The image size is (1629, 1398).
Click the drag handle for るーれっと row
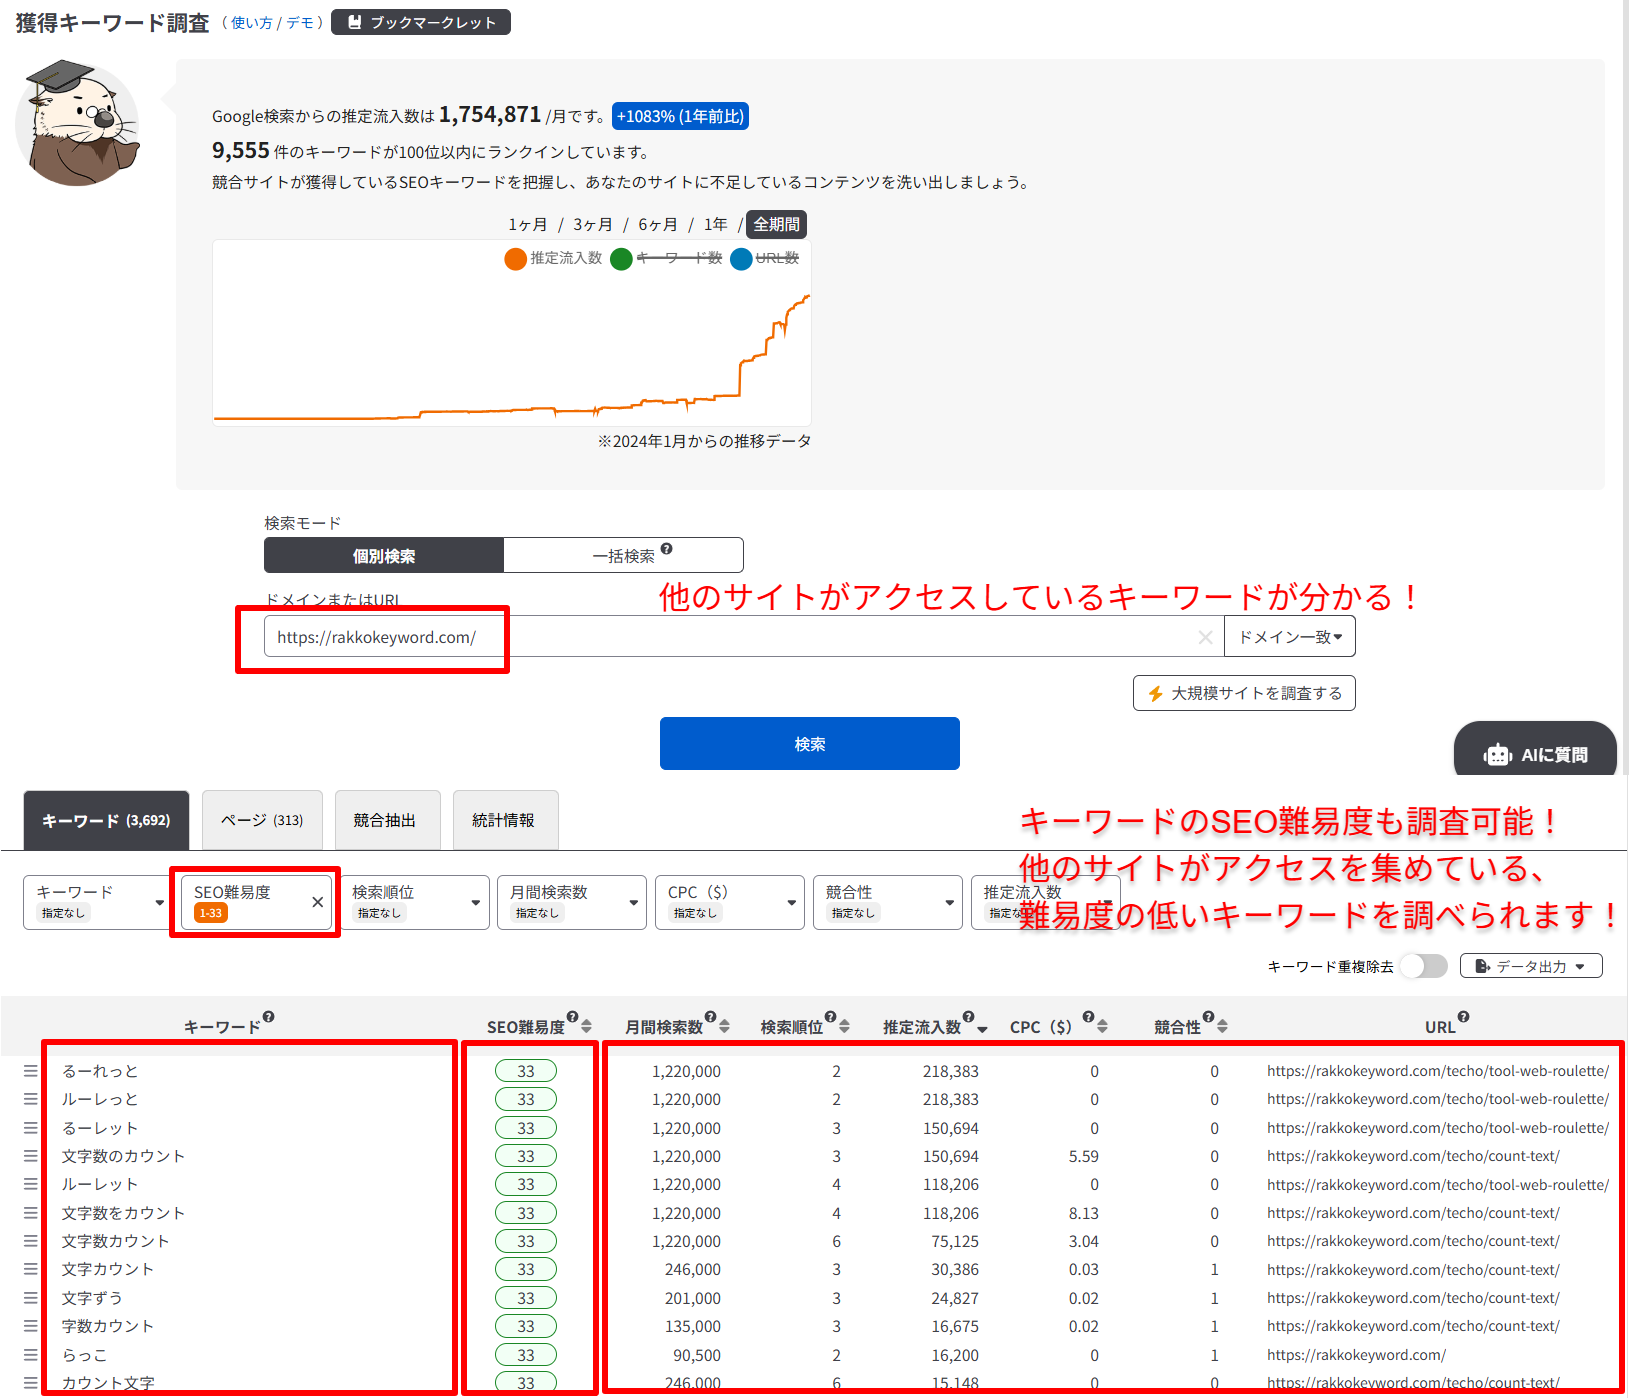point(31,1071)
